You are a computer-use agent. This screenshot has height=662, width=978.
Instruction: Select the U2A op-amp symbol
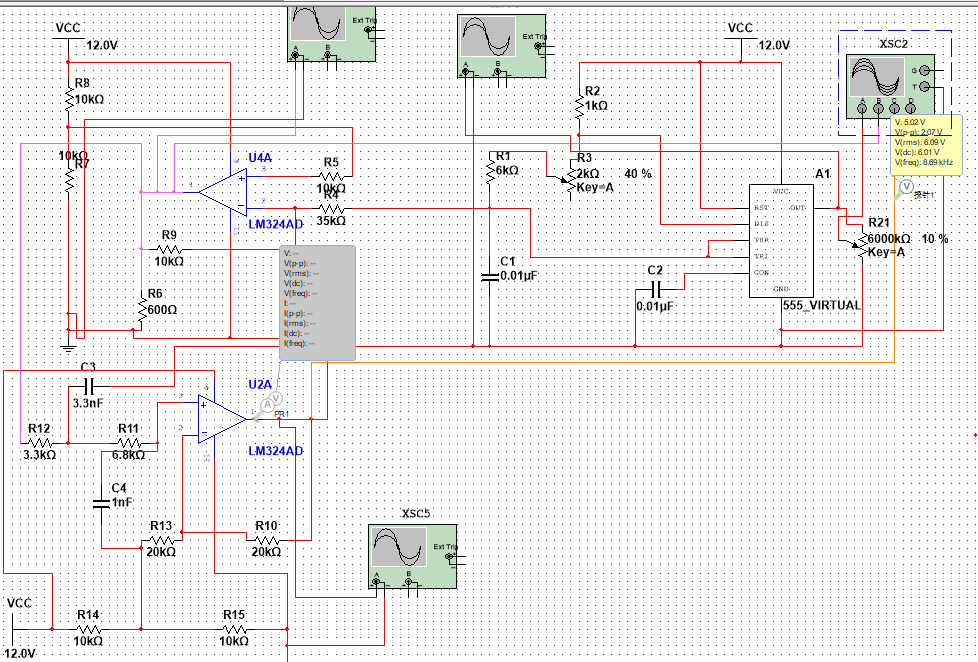click(223, 419)
